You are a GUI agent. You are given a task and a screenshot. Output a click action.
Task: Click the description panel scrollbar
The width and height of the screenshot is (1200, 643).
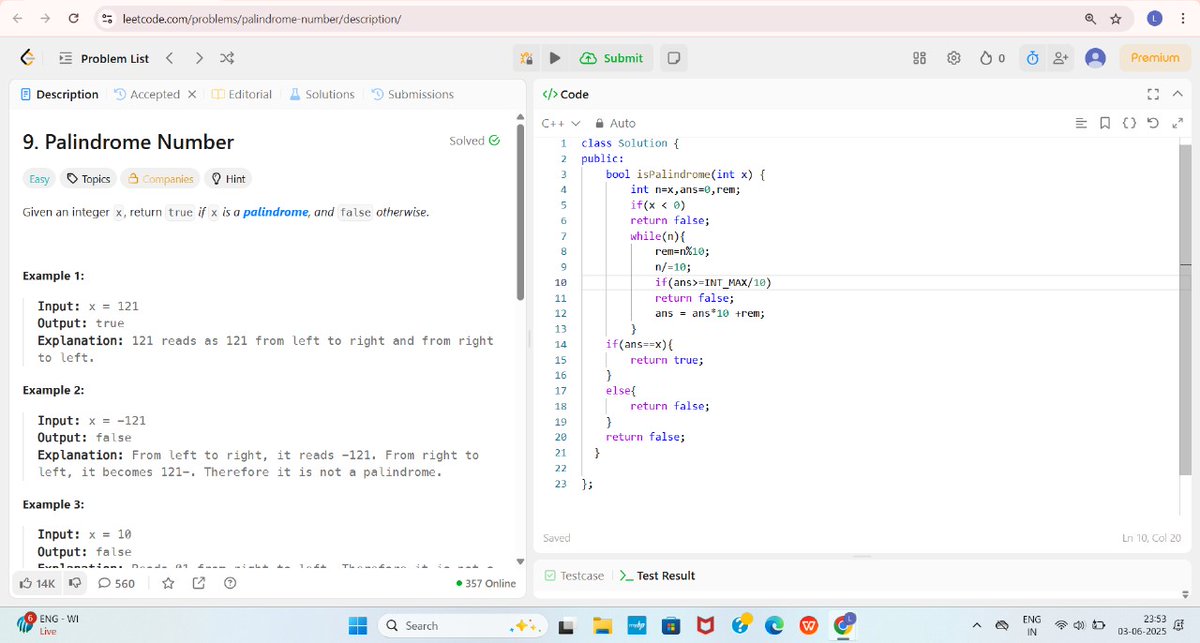click(x=519, y=210)
